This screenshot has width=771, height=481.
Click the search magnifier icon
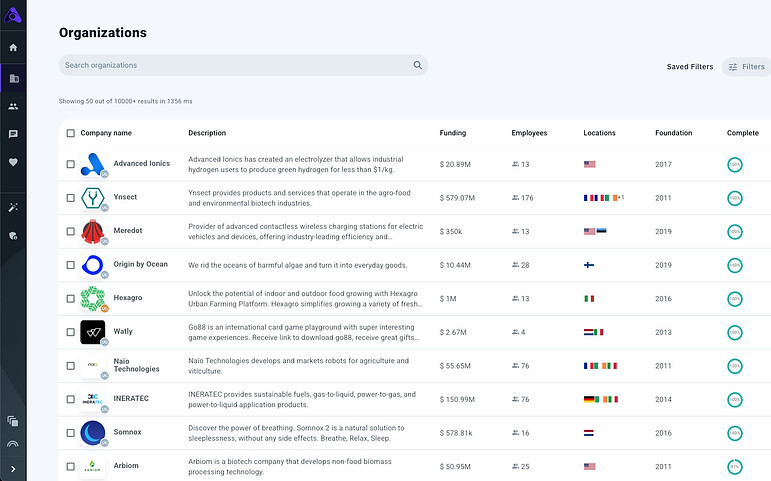point(417,65)
